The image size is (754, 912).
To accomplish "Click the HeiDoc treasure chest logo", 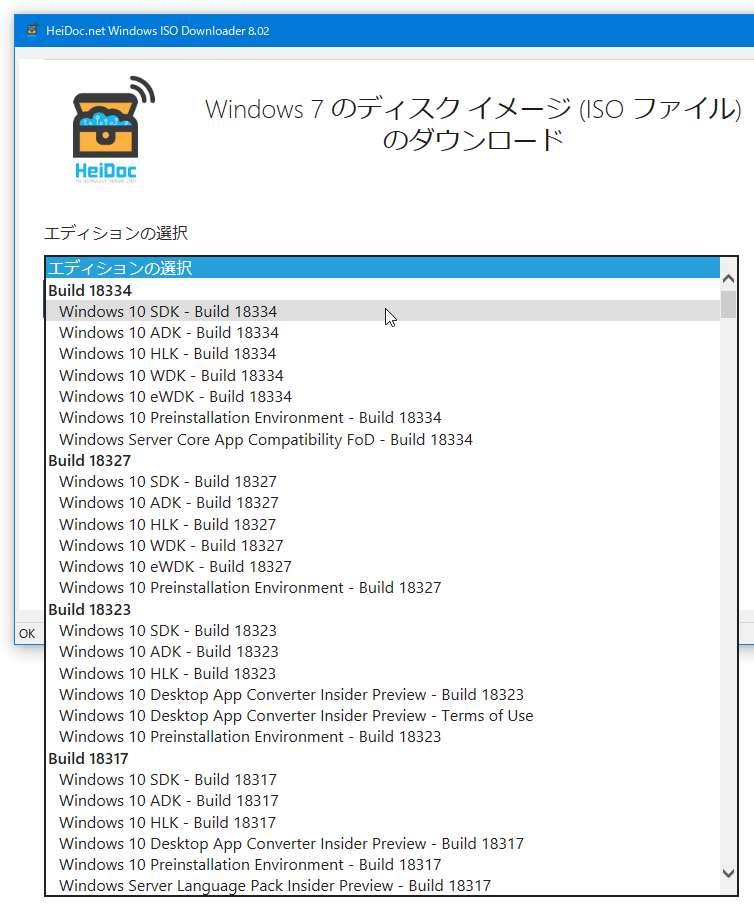I will coord(113,129).
